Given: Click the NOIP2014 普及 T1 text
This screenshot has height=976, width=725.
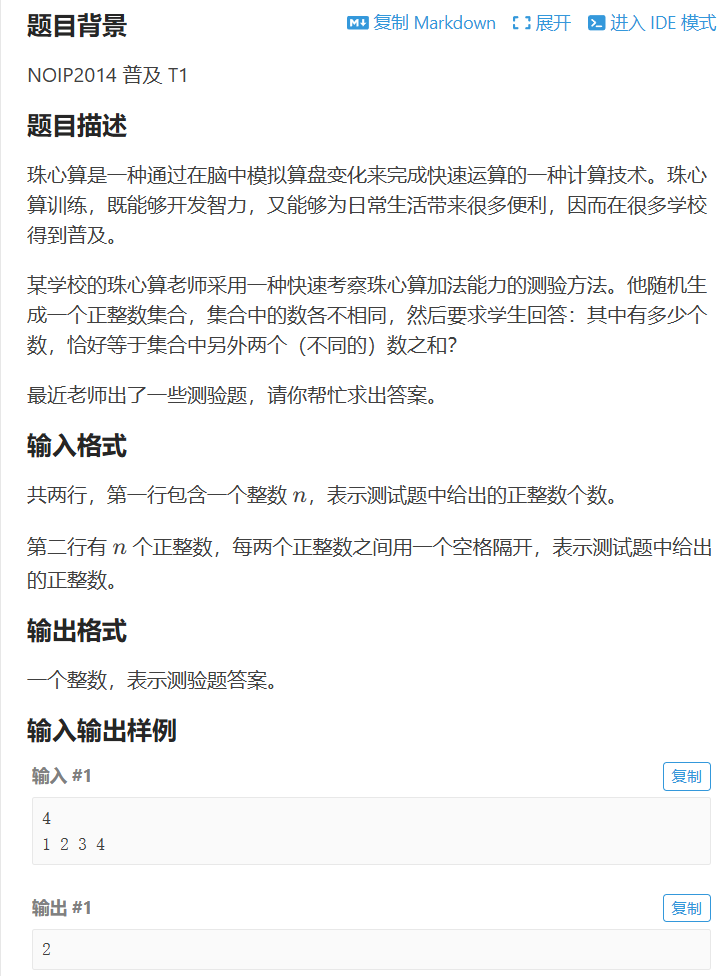Looking at the screenshot, I should click(x=108, y=75).
